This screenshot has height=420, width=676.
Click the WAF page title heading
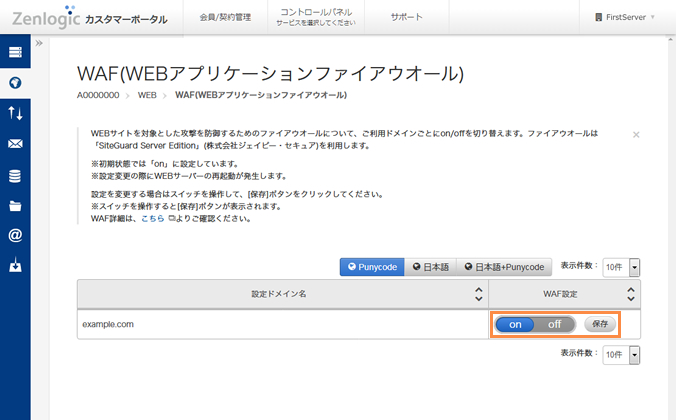point(270,73)
